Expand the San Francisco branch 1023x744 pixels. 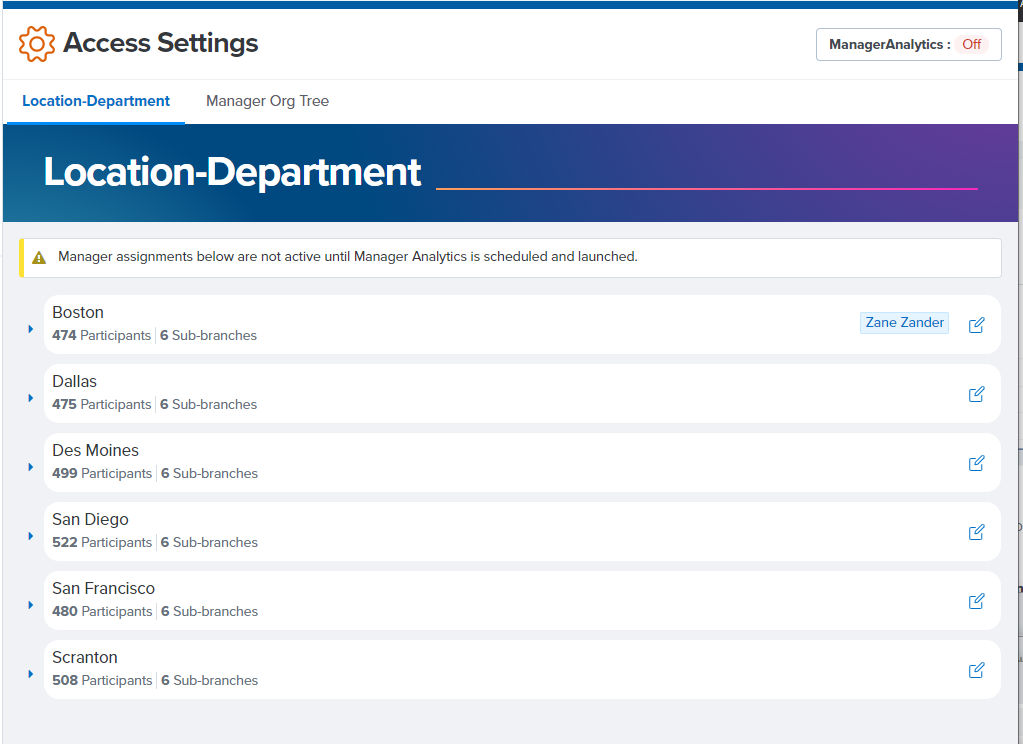click(31, 605)
